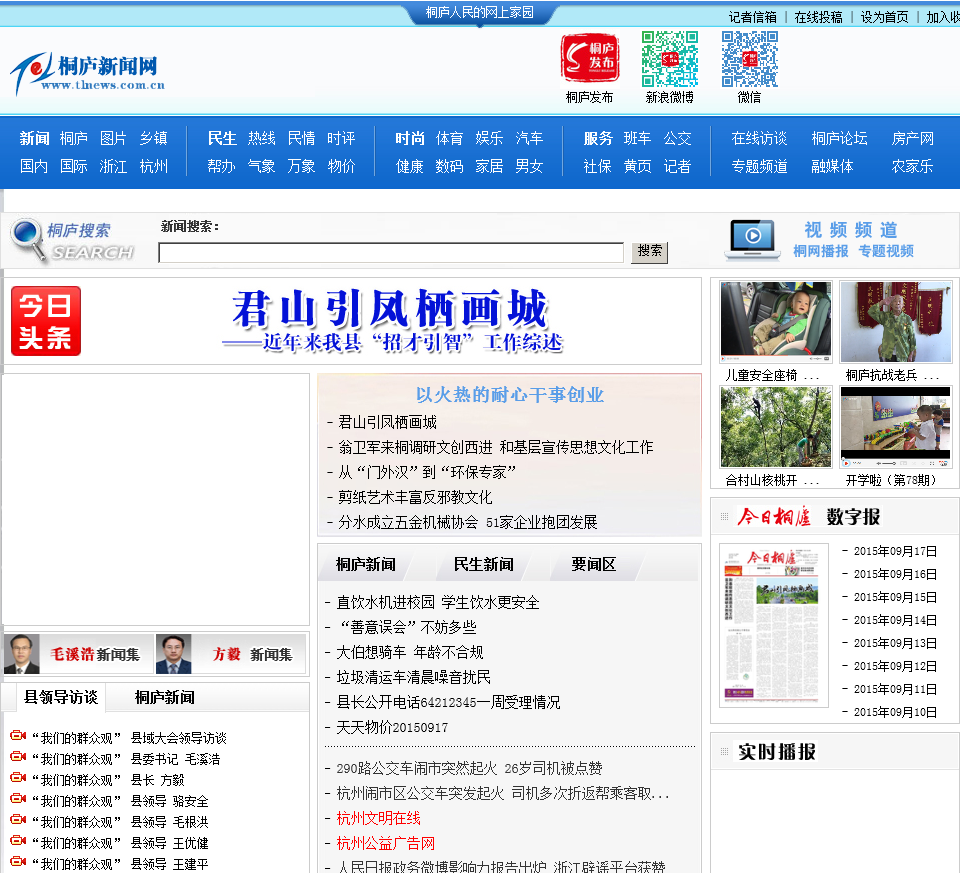960x873 pixels.
Task: Open 桐庐论坛 navigation link
Action: 839,138
